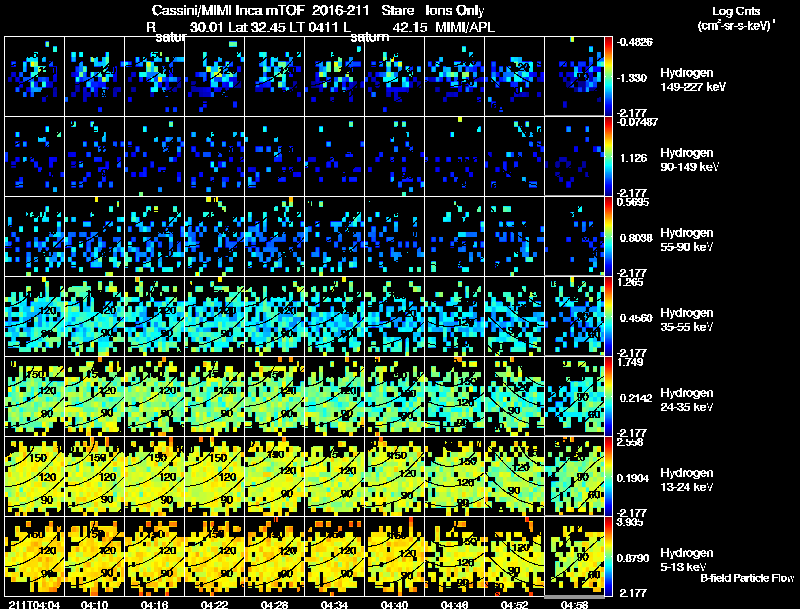Open the 04:58 panel in the 149-227 keV row
The image size is (800, 609).
pyautogui.click(x=575, y=76)
